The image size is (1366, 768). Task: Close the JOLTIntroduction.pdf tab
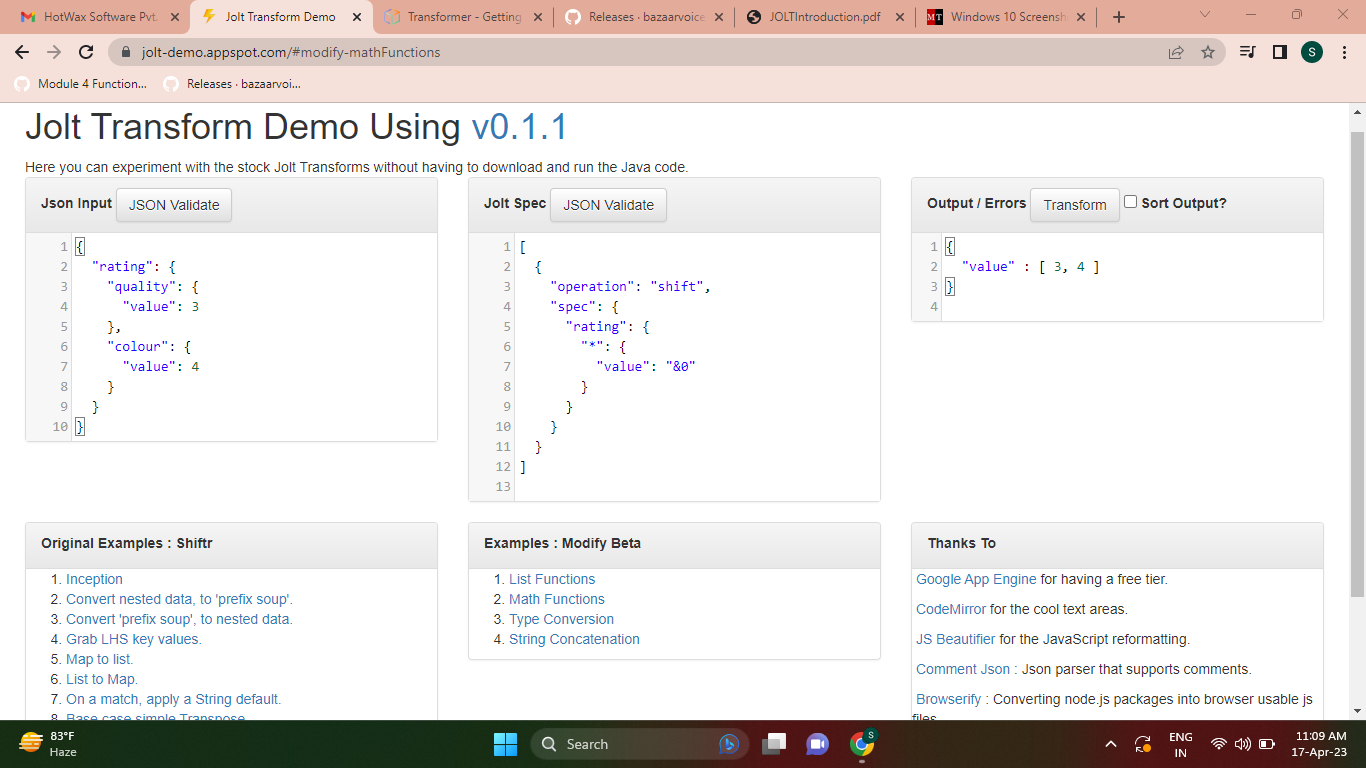point(900,17)
